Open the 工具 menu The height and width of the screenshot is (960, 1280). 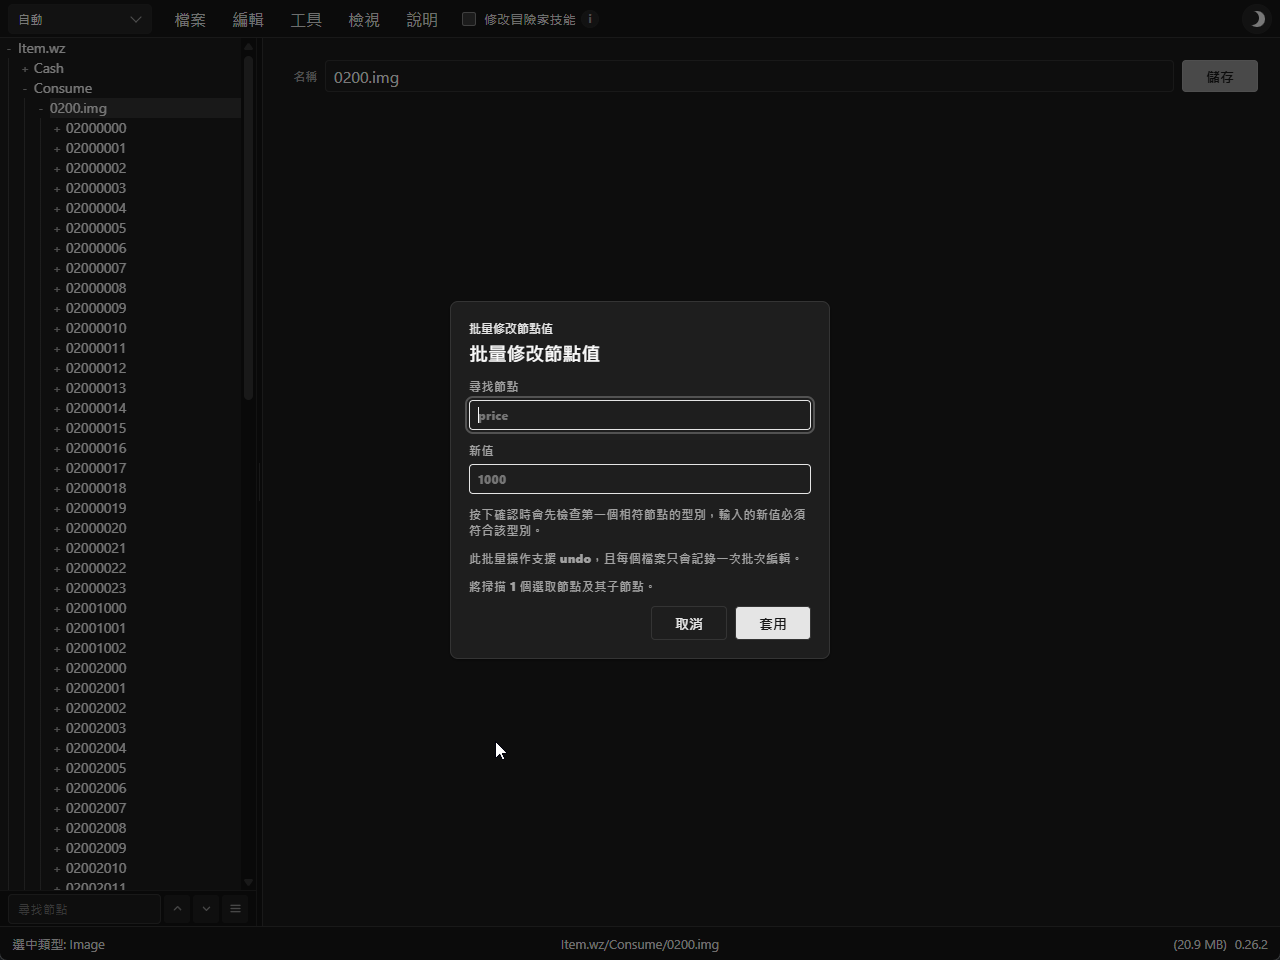tap(306, 19)
